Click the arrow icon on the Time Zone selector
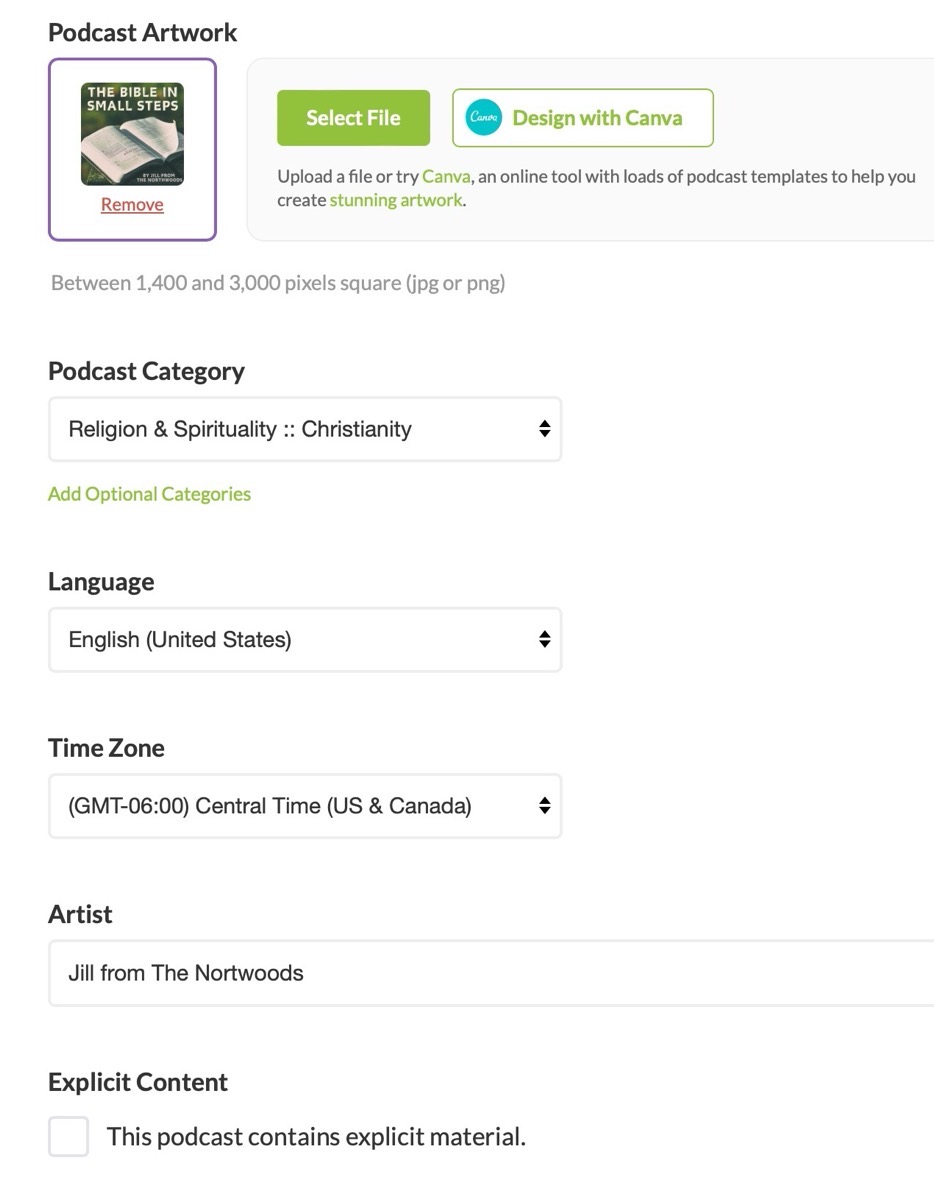 pyautogui.click(x=544, y=805)
